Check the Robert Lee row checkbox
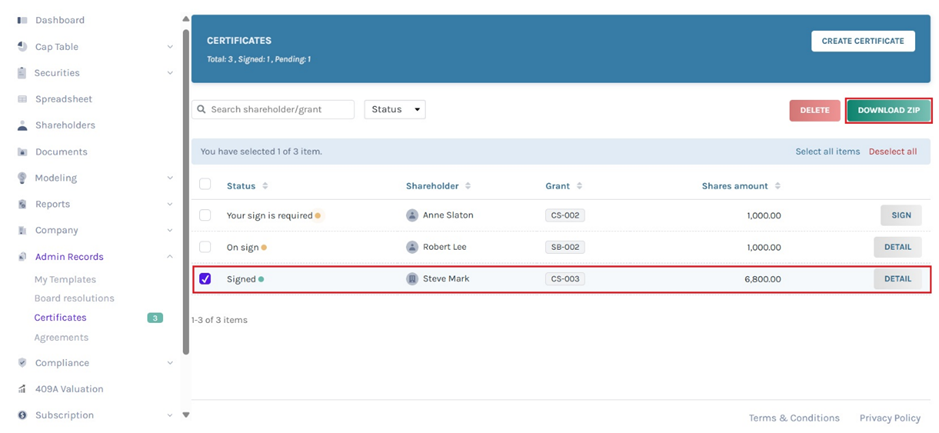The image size is (939, 433). tap(205, 247)
